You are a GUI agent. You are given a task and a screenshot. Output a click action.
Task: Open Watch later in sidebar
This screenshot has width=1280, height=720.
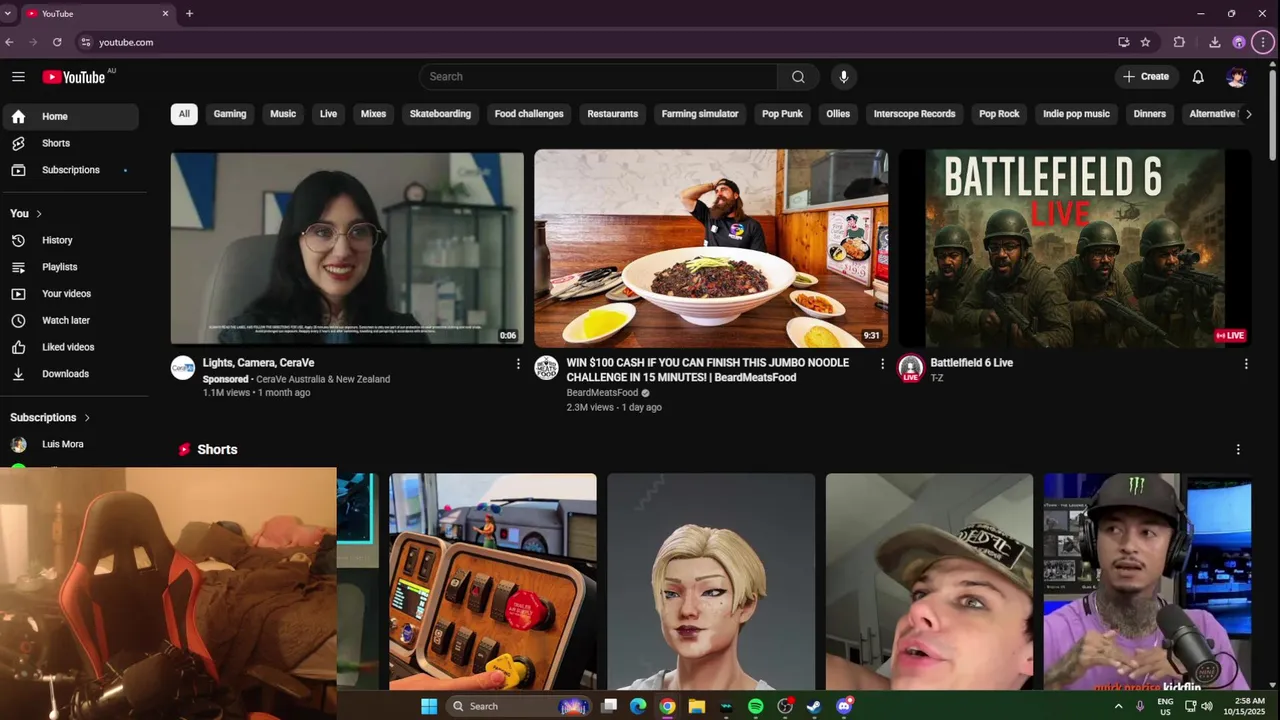coord(70,321)
